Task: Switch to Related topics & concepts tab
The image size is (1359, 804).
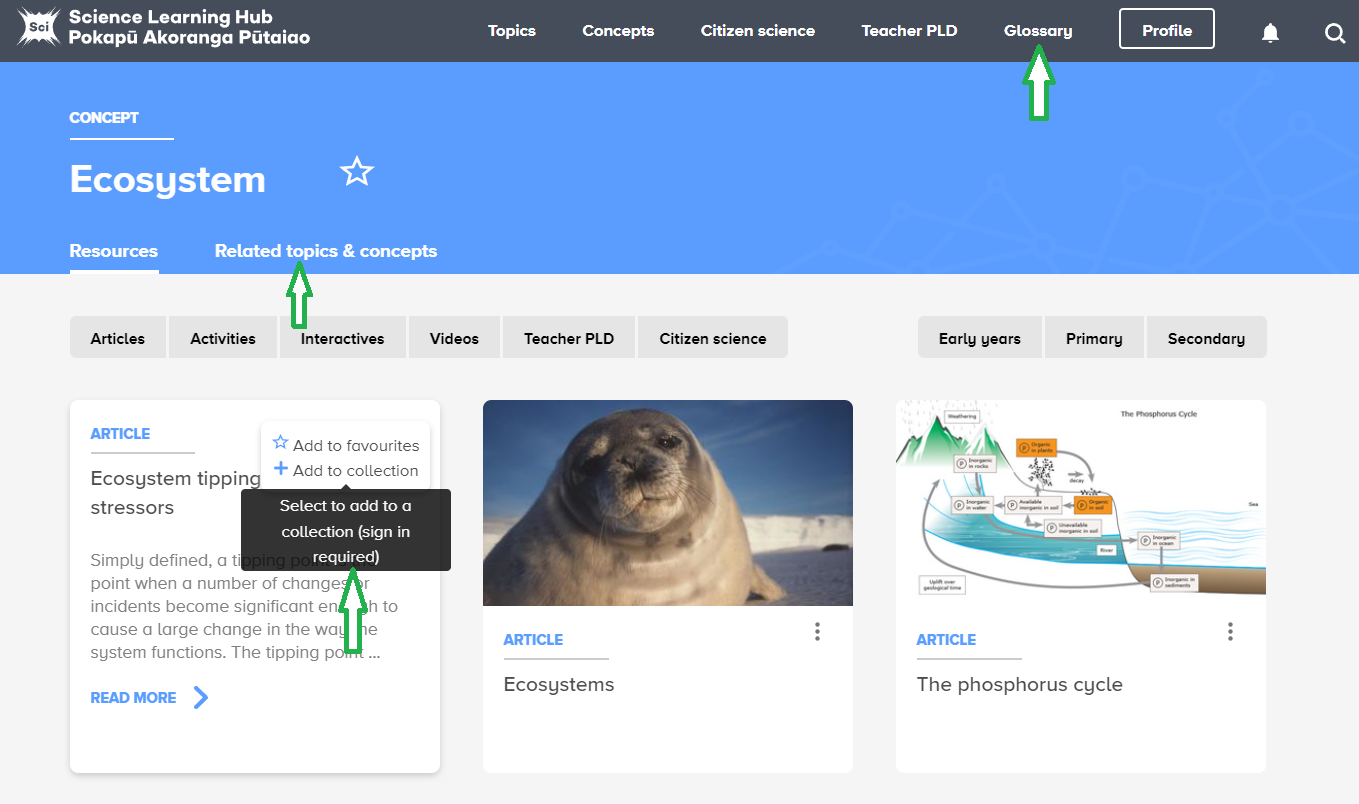Action: coord(326,251)
